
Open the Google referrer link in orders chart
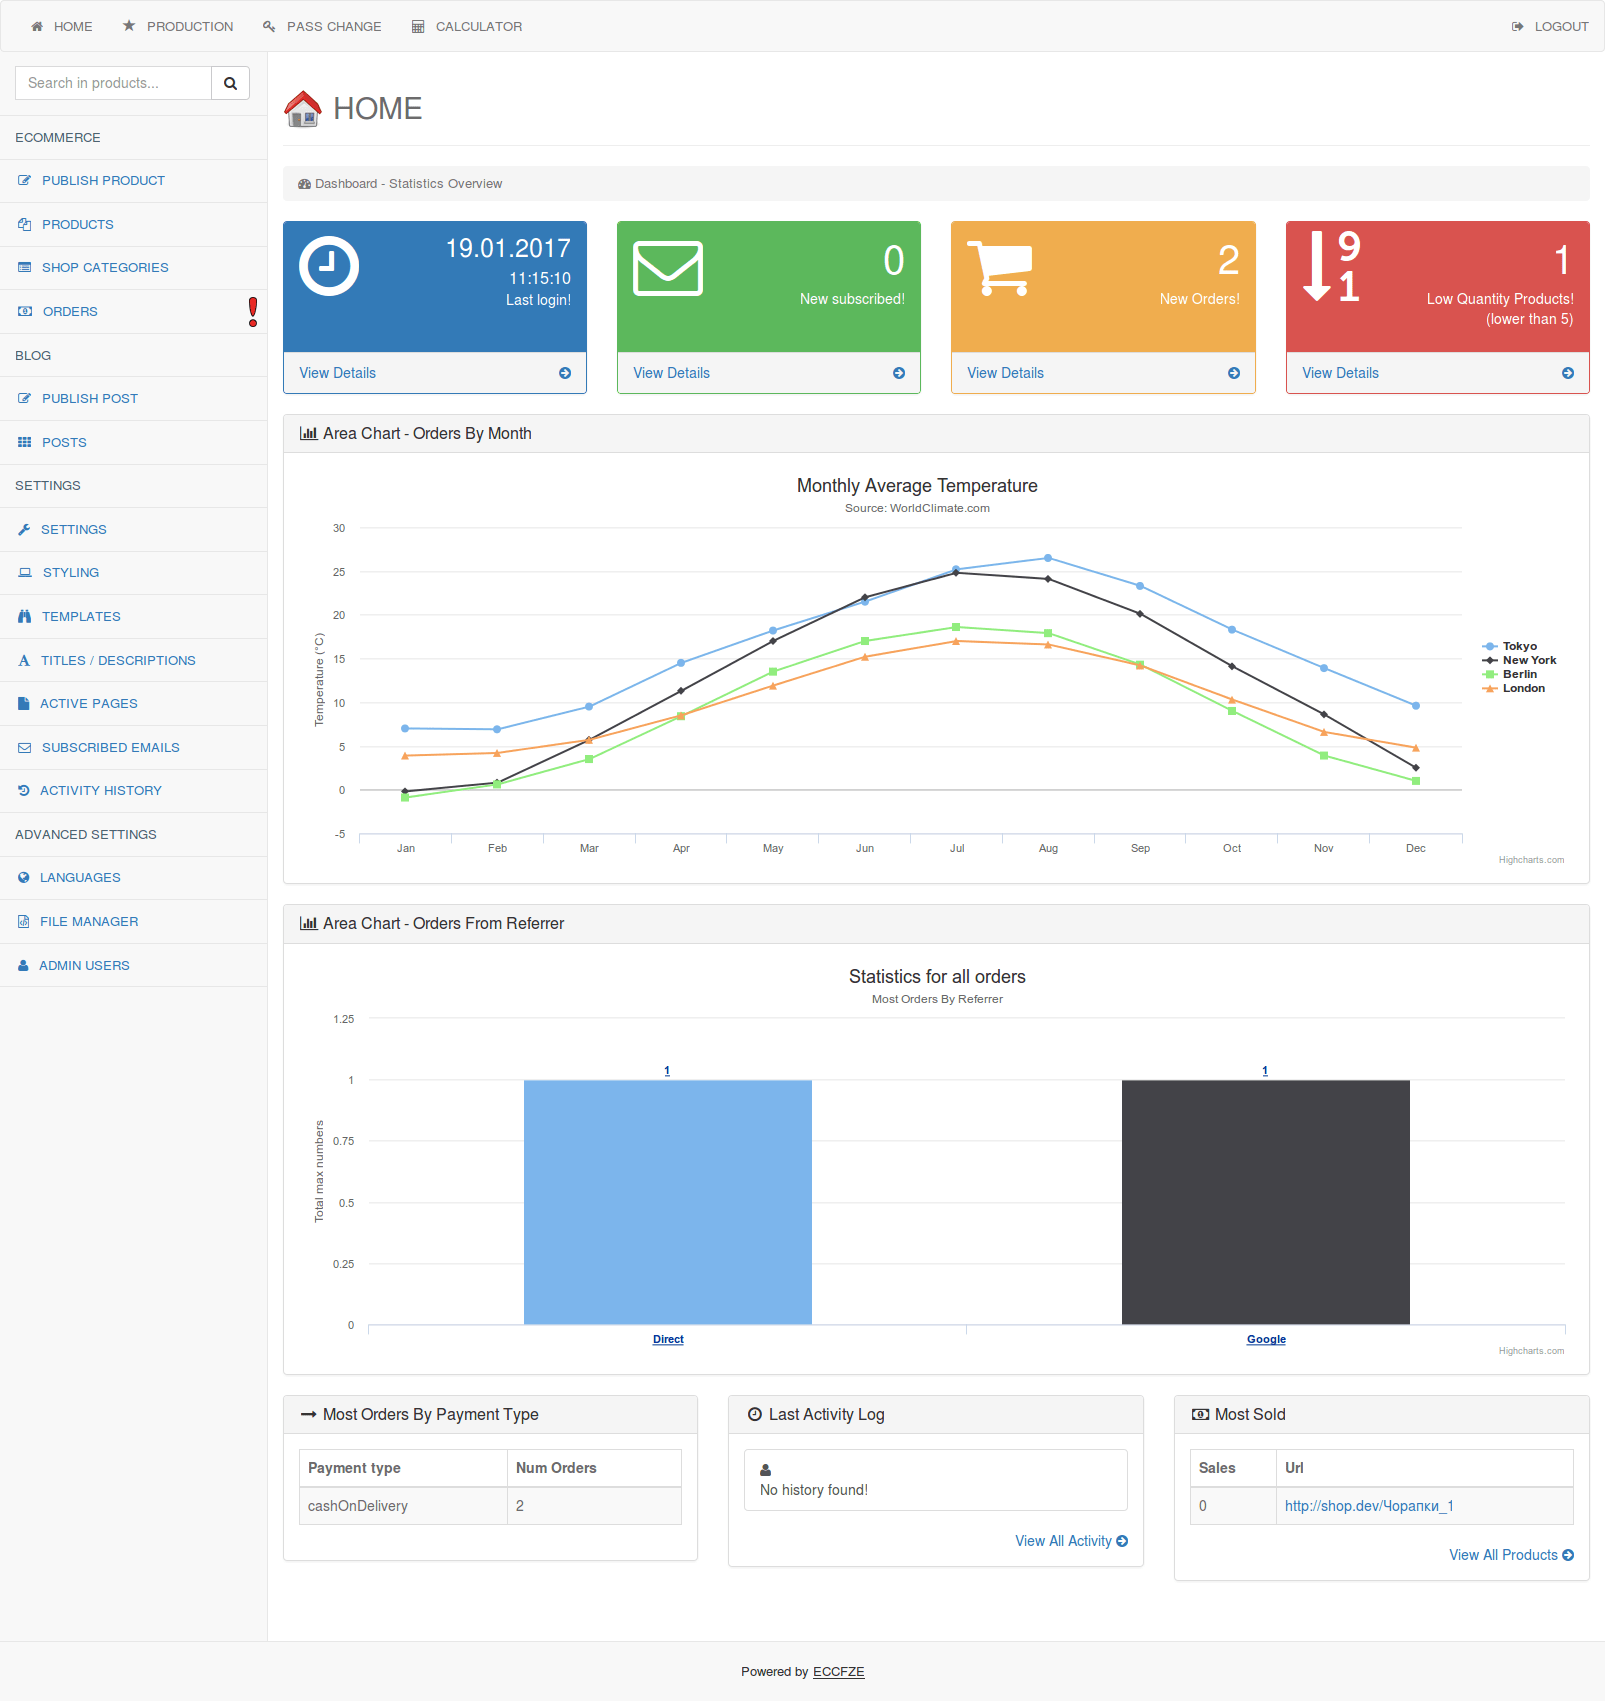click(1265, 1339)
